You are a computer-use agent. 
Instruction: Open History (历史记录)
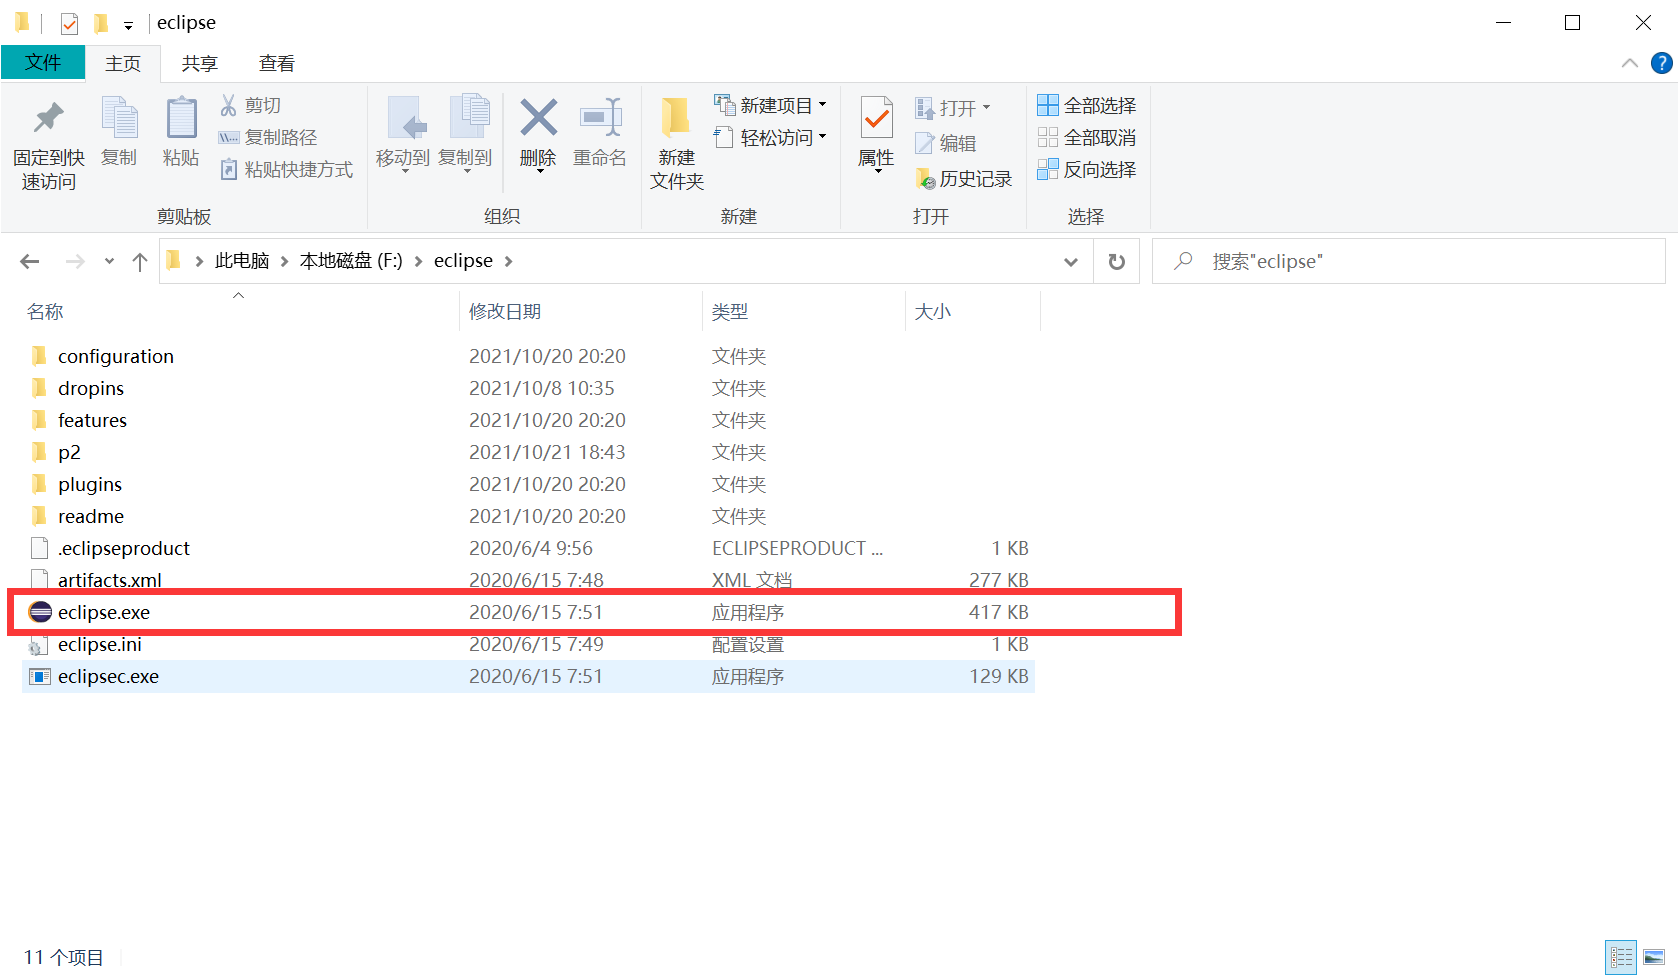pyautogui.click(x=964, y=179)
